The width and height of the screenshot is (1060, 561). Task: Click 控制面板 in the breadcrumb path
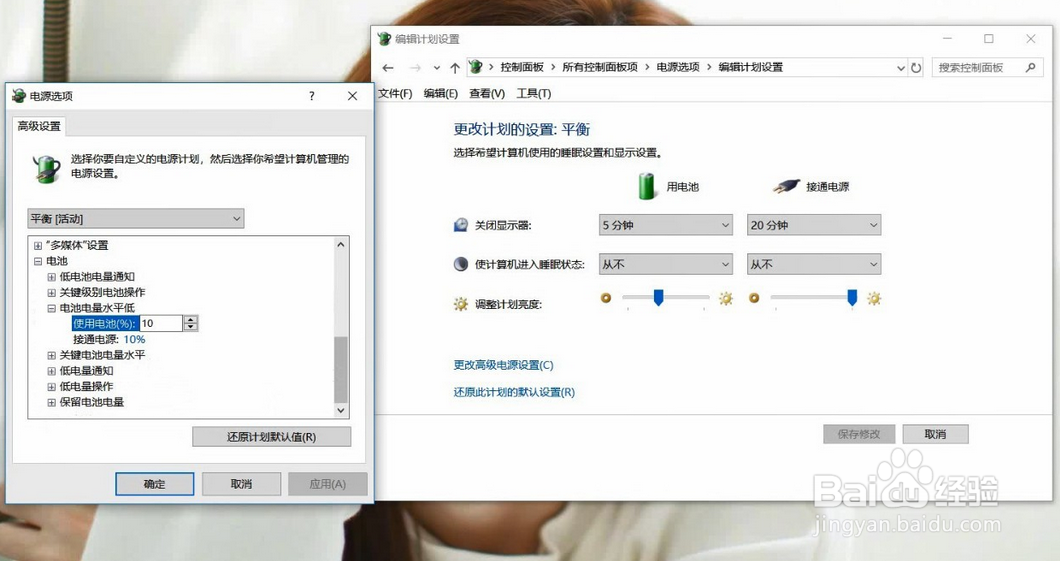pos(522,67)
